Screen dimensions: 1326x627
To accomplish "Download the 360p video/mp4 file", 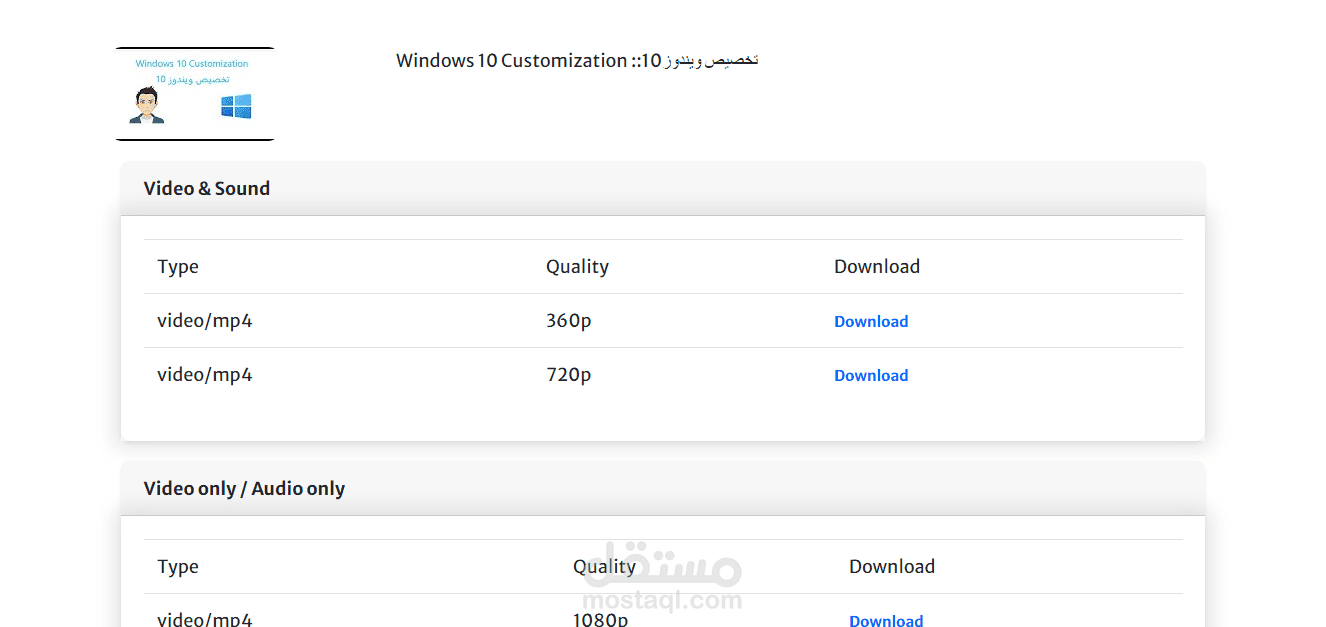I will [871, 321].
